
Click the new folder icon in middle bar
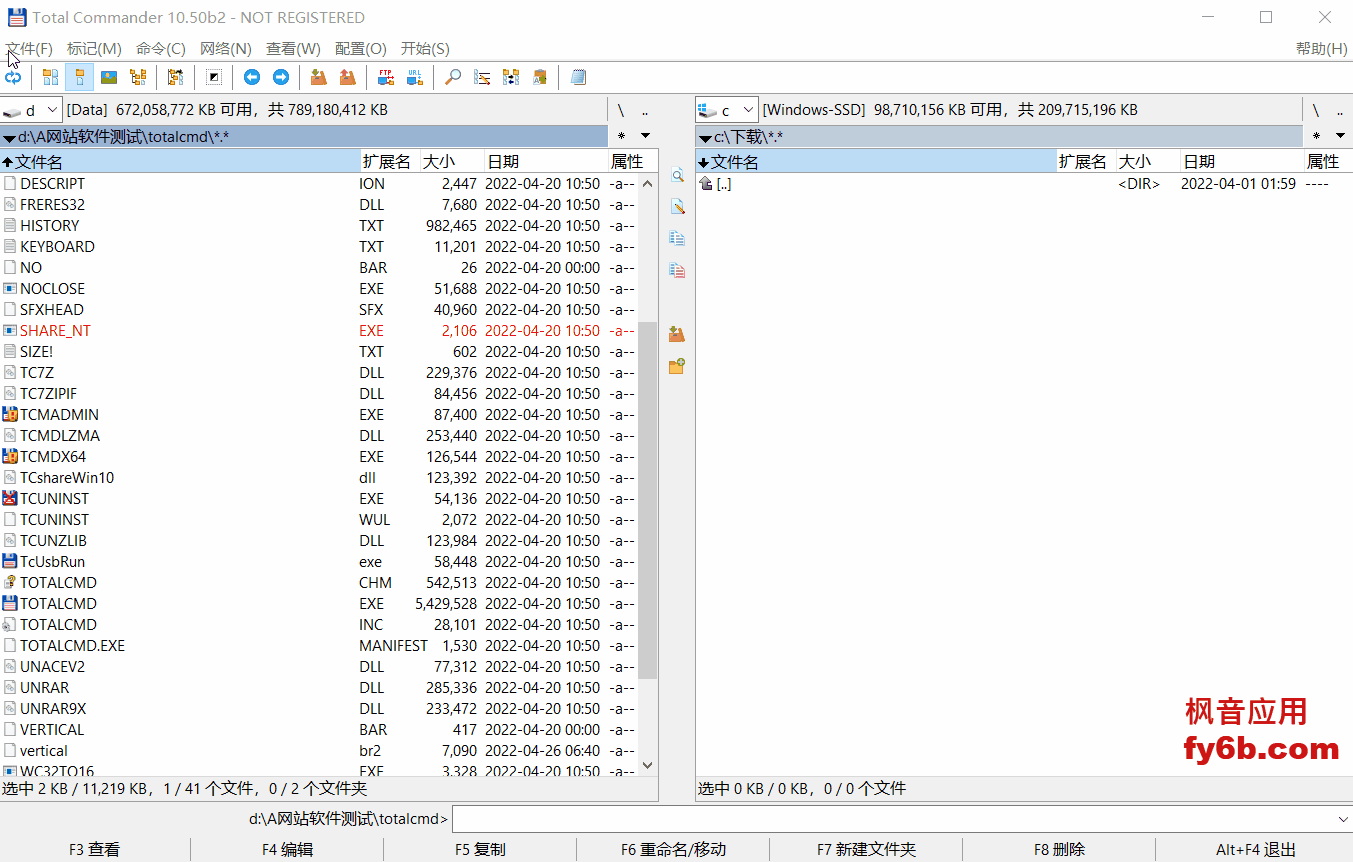[677, 366]
